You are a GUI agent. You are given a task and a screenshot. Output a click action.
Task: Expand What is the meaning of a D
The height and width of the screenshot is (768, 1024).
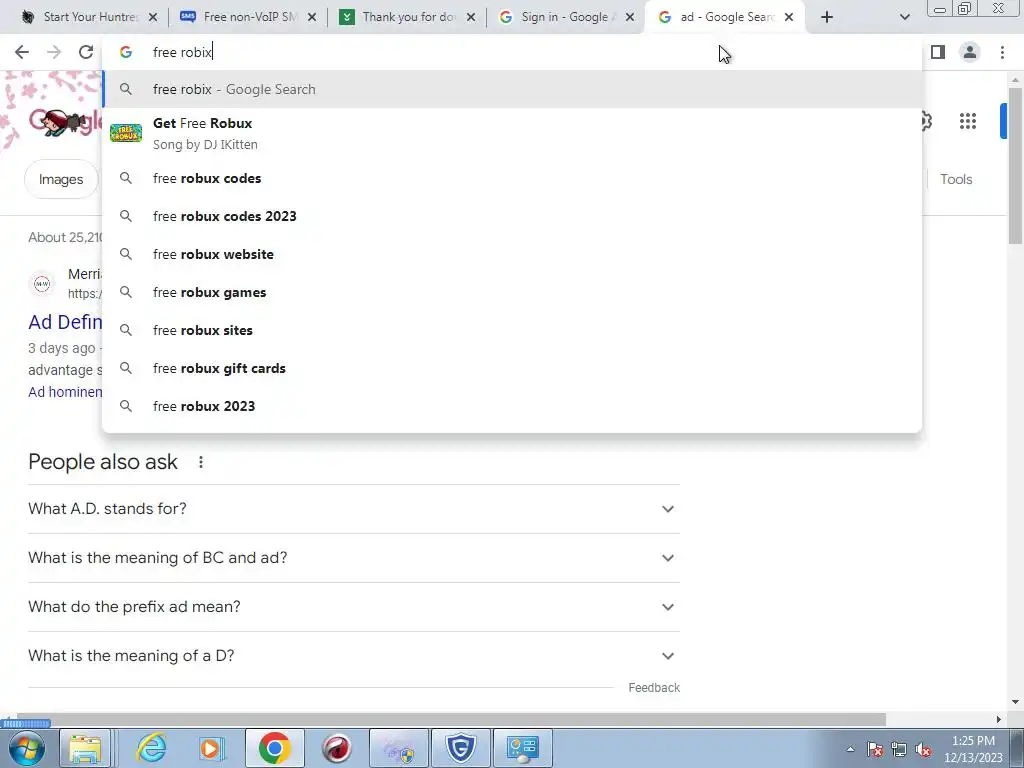(x=353, y=656)
